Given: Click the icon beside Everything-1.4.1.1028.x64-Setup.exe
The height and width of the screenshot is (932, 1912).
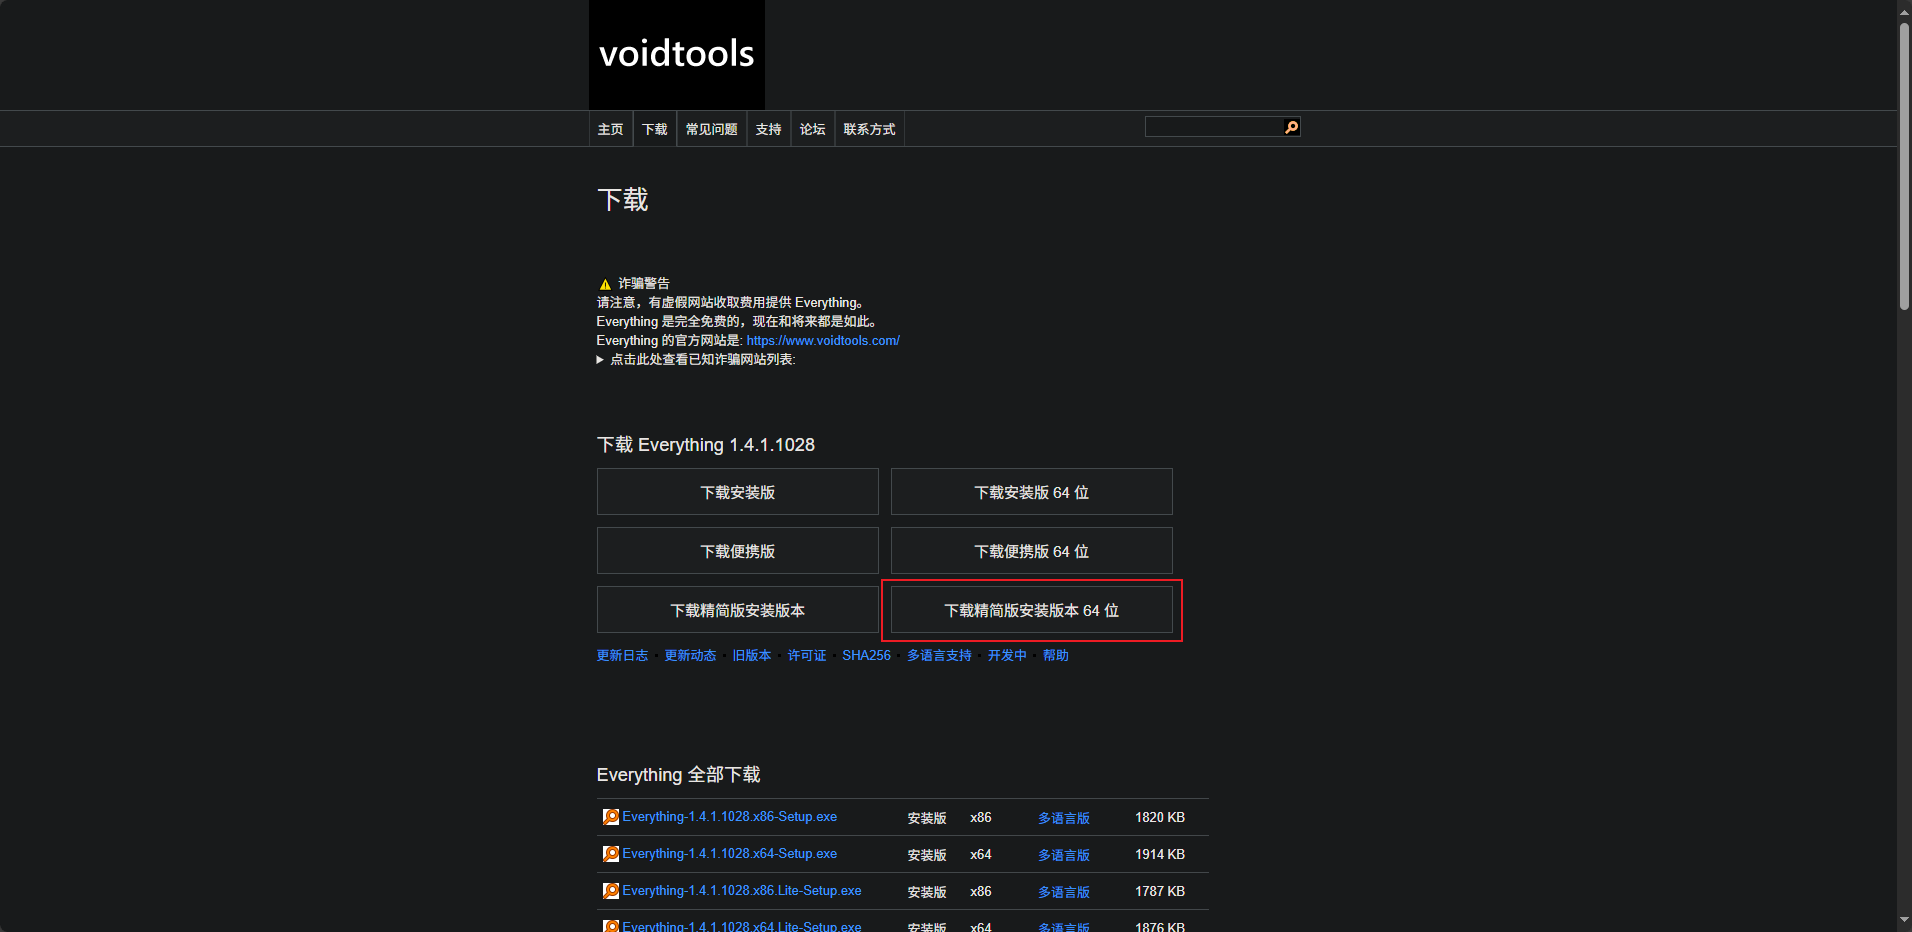Looking at the screenshot, I should (610, 854).
